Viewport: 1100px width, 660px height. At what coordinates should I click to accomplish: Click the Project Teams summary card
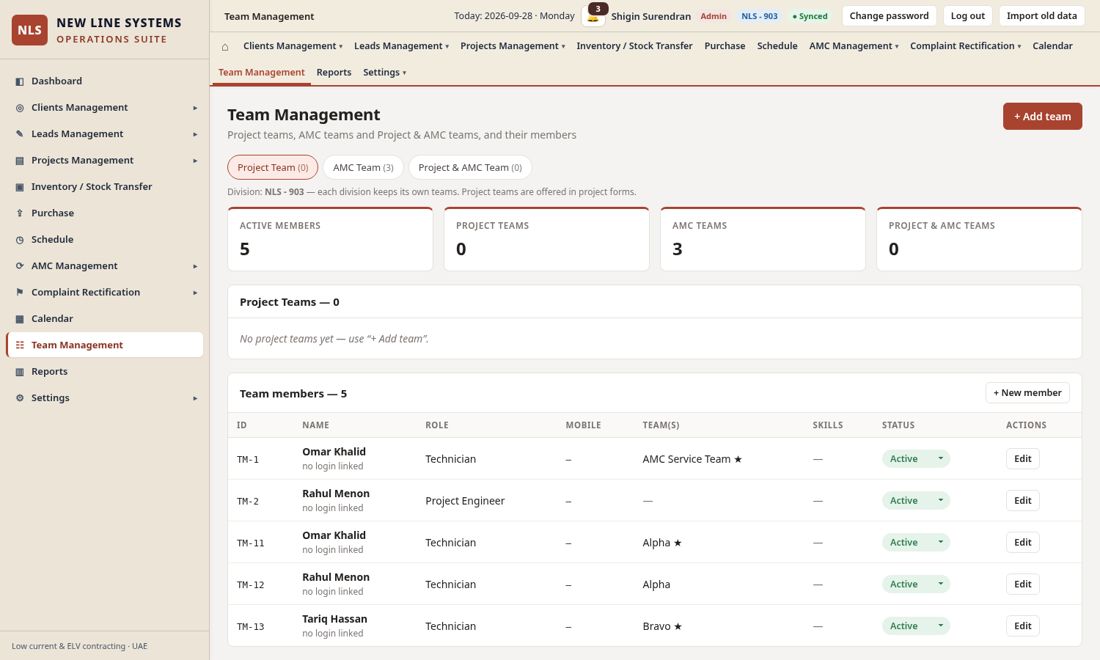[546, 239]
